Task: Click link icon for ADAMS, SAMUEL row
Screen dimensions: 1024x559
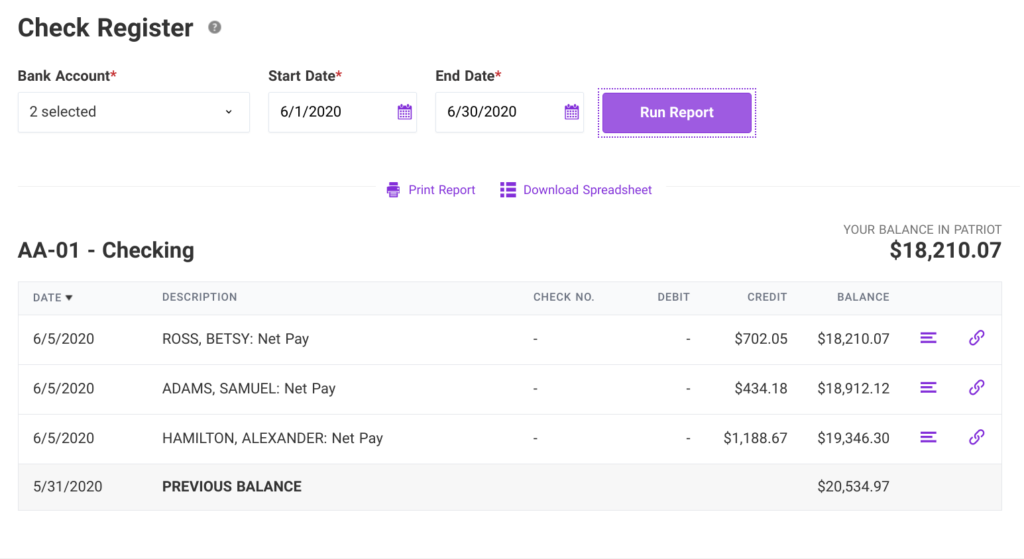Action: 976,388
